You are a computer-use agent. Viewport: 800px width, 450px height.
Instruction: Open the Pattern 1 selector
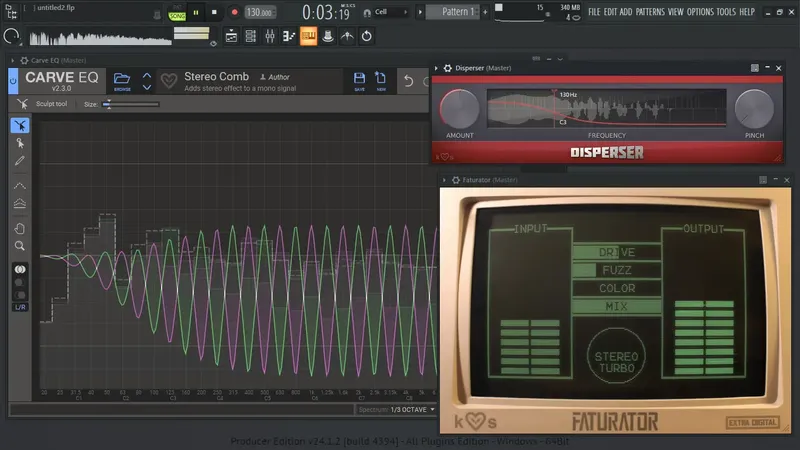click(453, 12)
